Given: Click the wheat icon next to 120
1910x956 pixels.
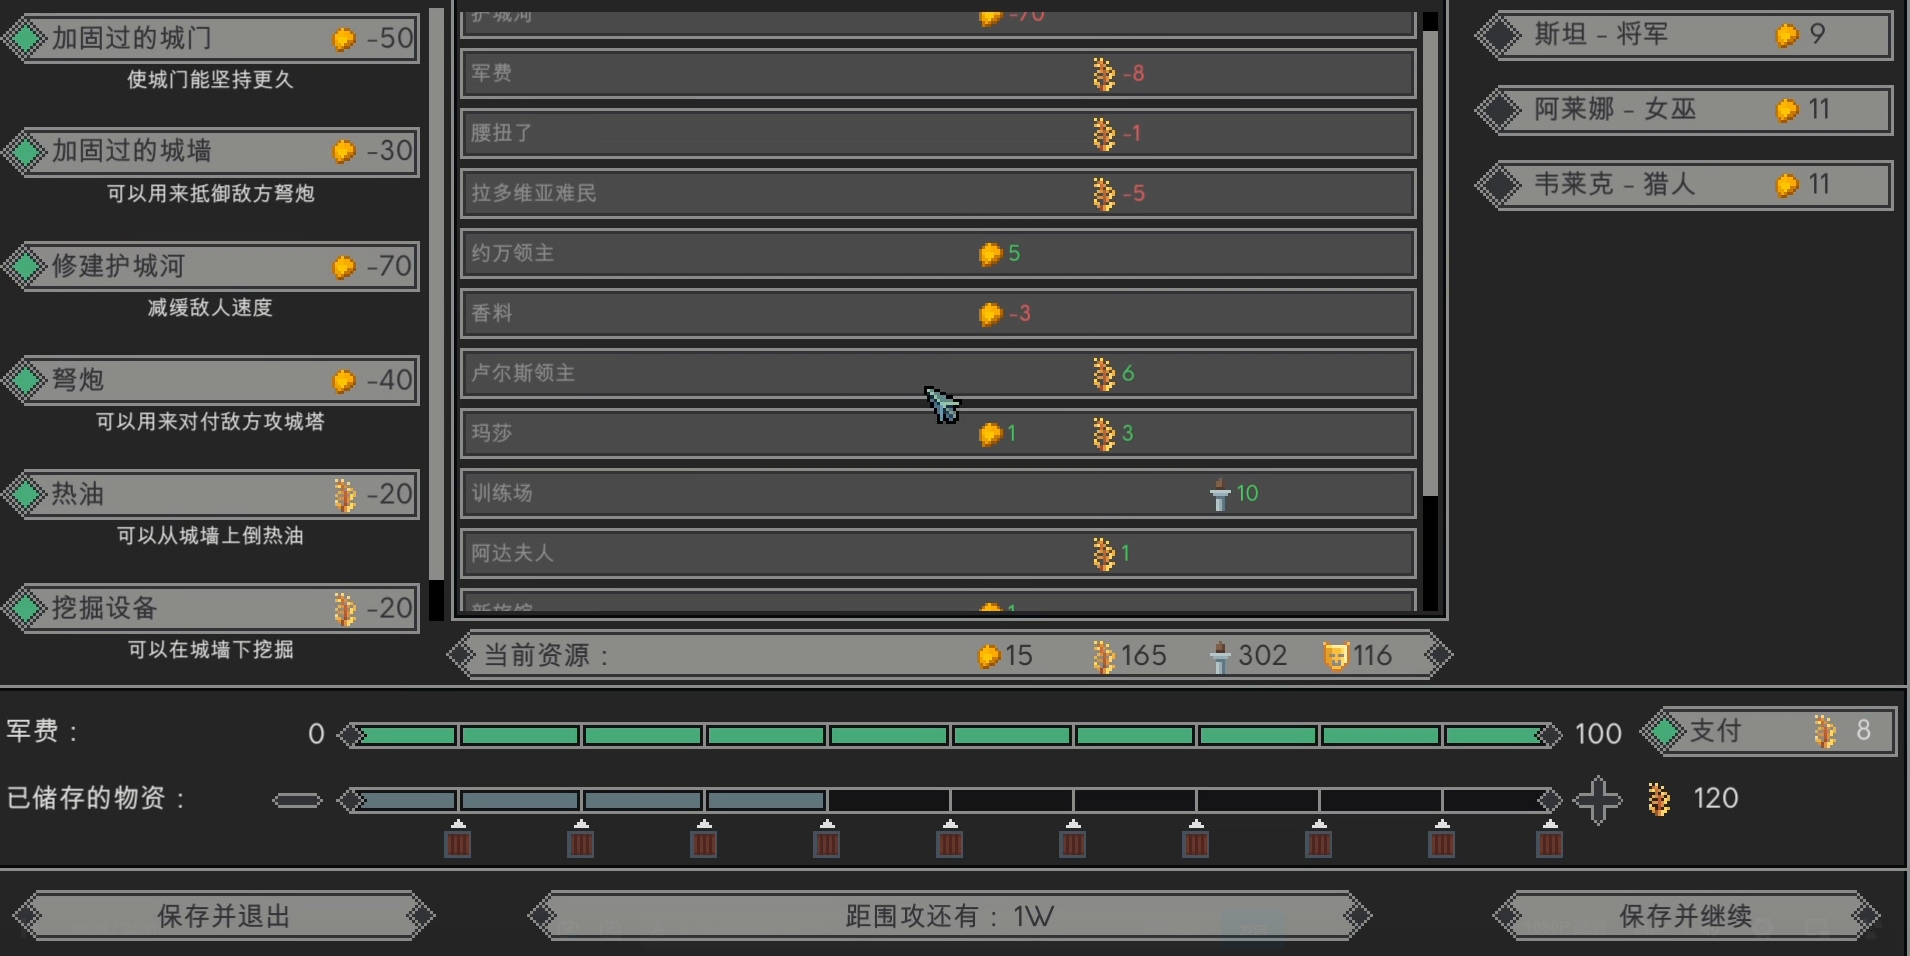Looking at the screenshot, I should coord(1658,799).
